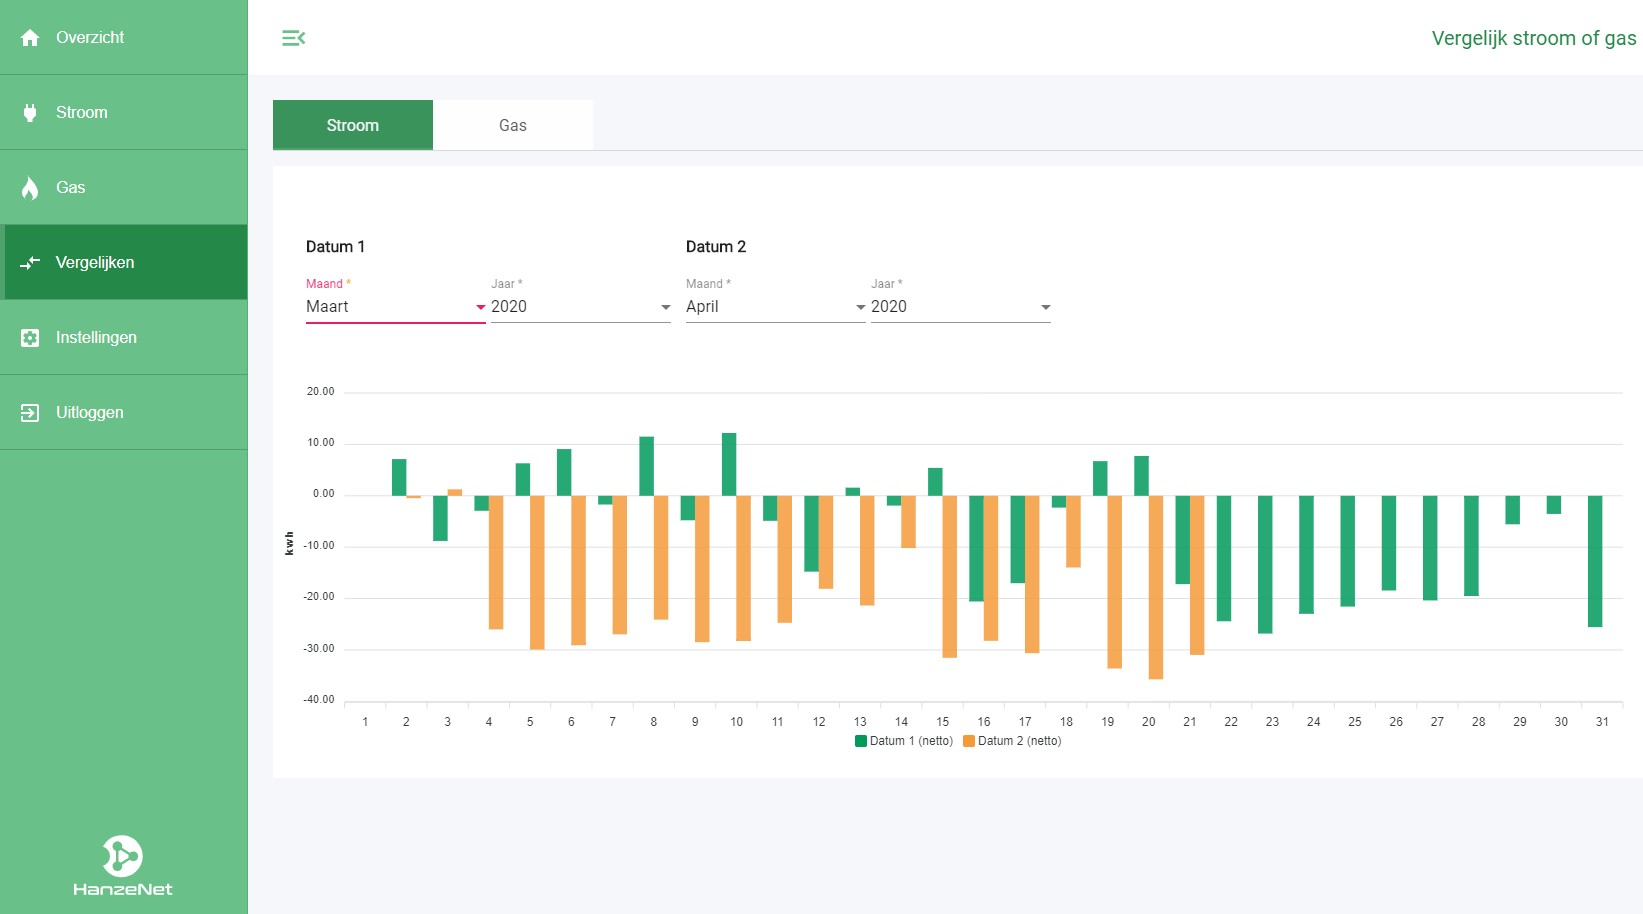The height and width of the screenshot is (914, 1643).
Task: Click the 20.00 y-axis value
Action: point(321,392)
